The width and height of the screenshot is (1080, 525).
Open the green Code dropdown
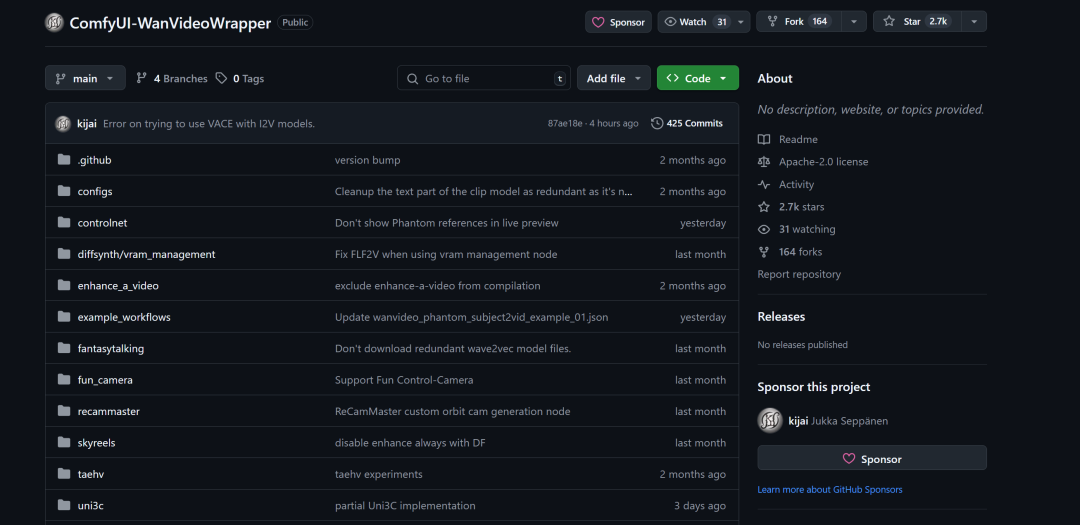(698, 78)
